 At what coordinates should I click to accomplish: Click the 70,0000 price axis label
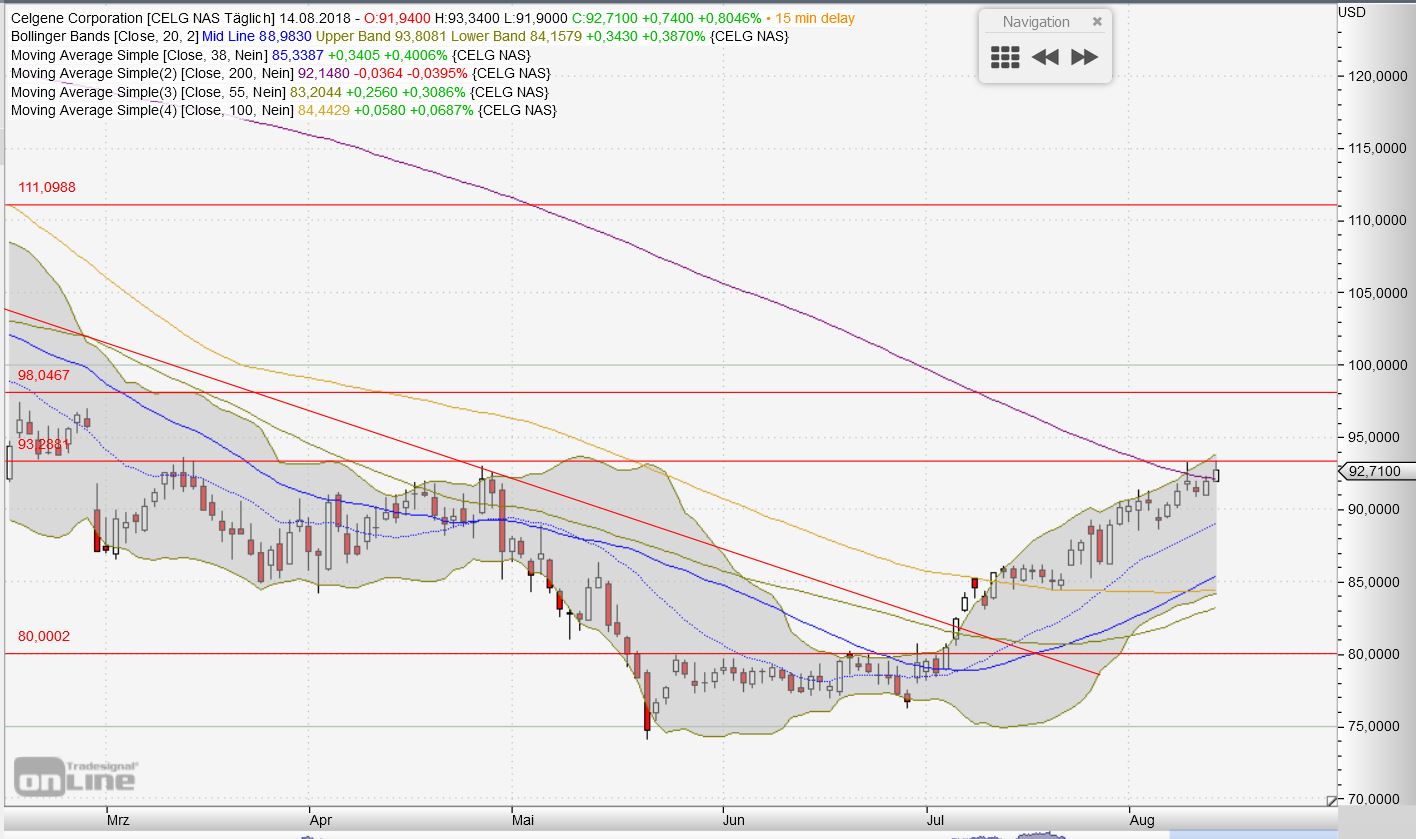point(1375,799)
